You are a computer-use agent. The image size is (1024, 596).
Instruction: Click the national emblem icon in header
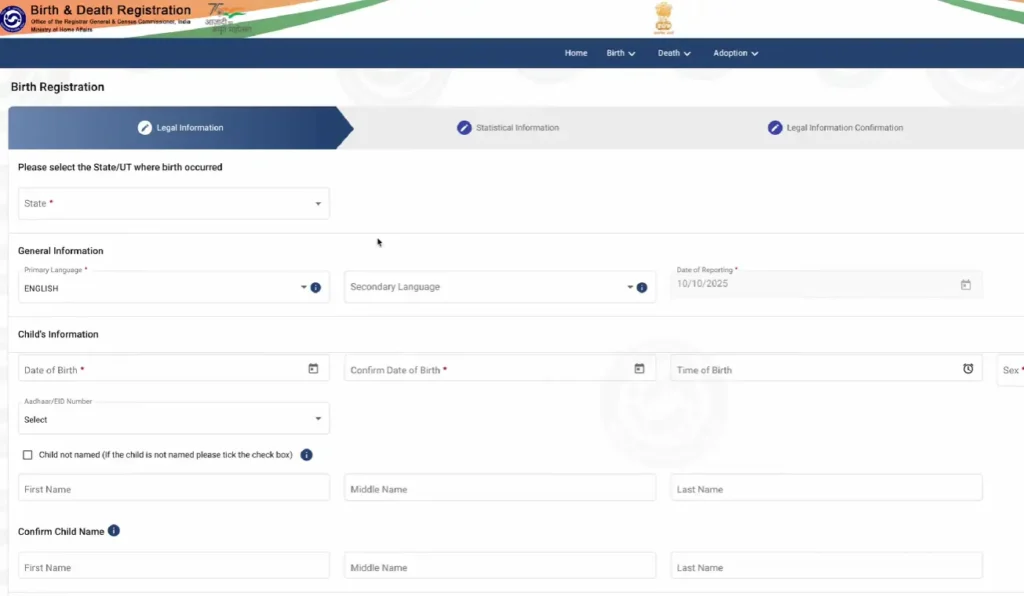pos(663,17)
